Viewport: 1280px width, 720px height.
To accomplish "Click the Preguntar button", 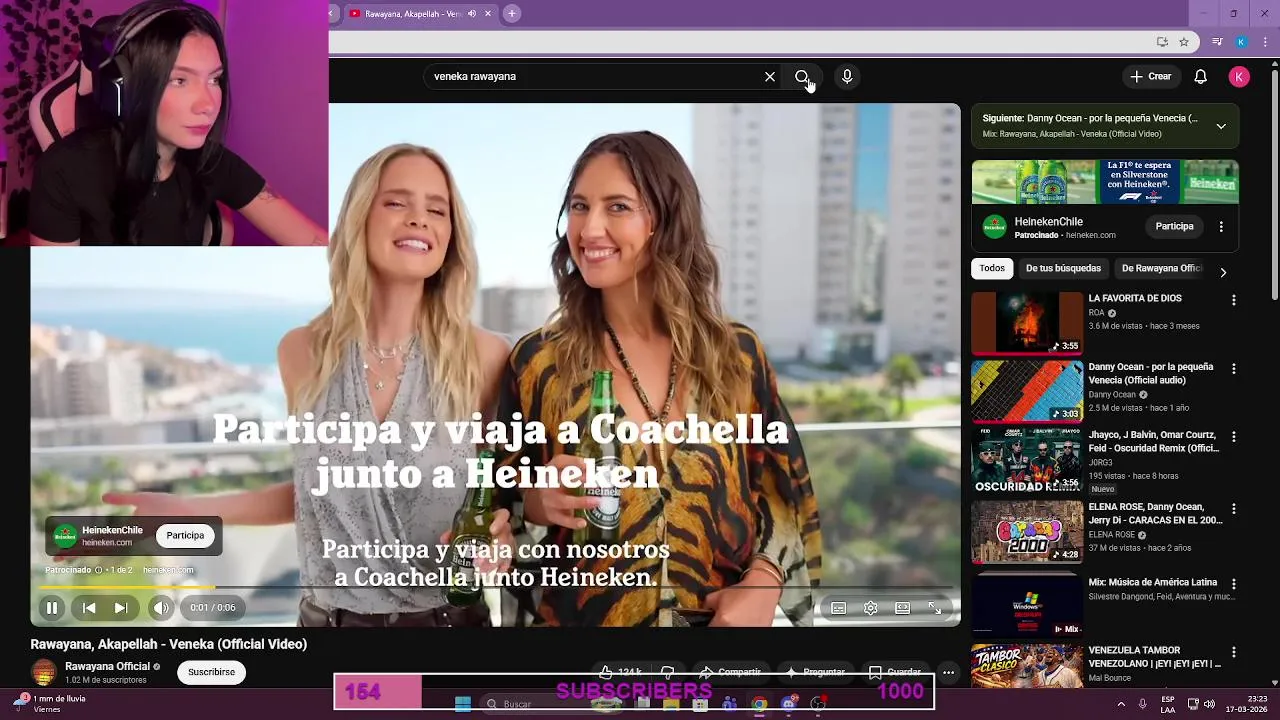I will [x=816, y=672].
